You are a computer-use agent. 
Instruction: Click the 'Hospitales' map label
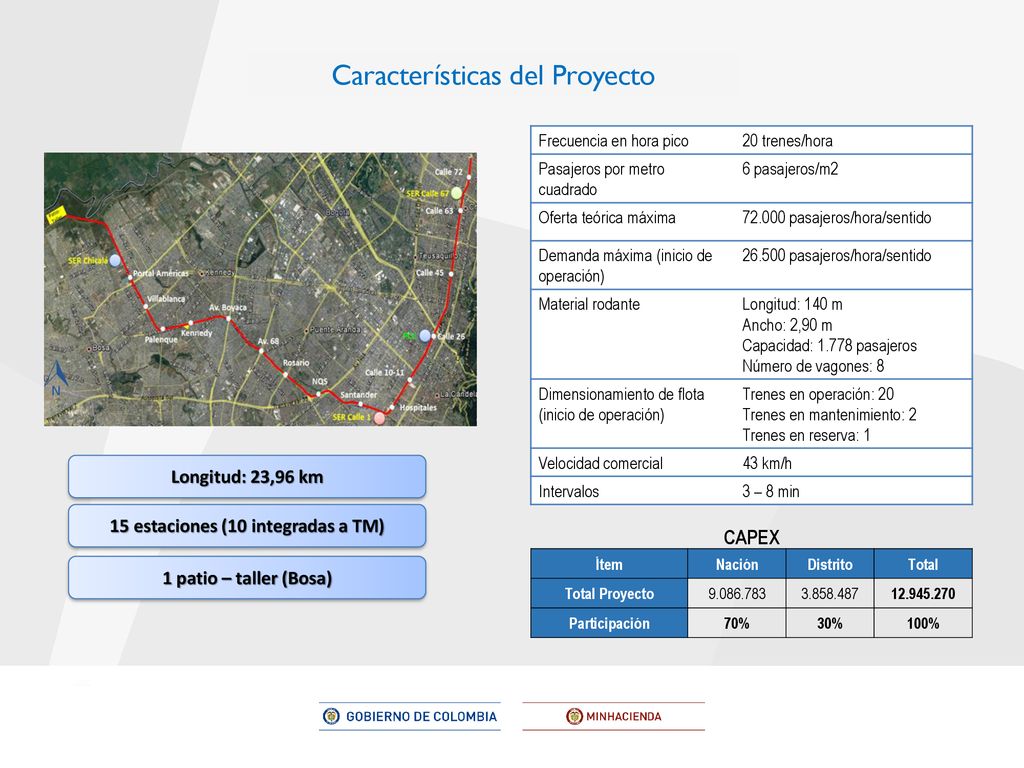[418, 407]
